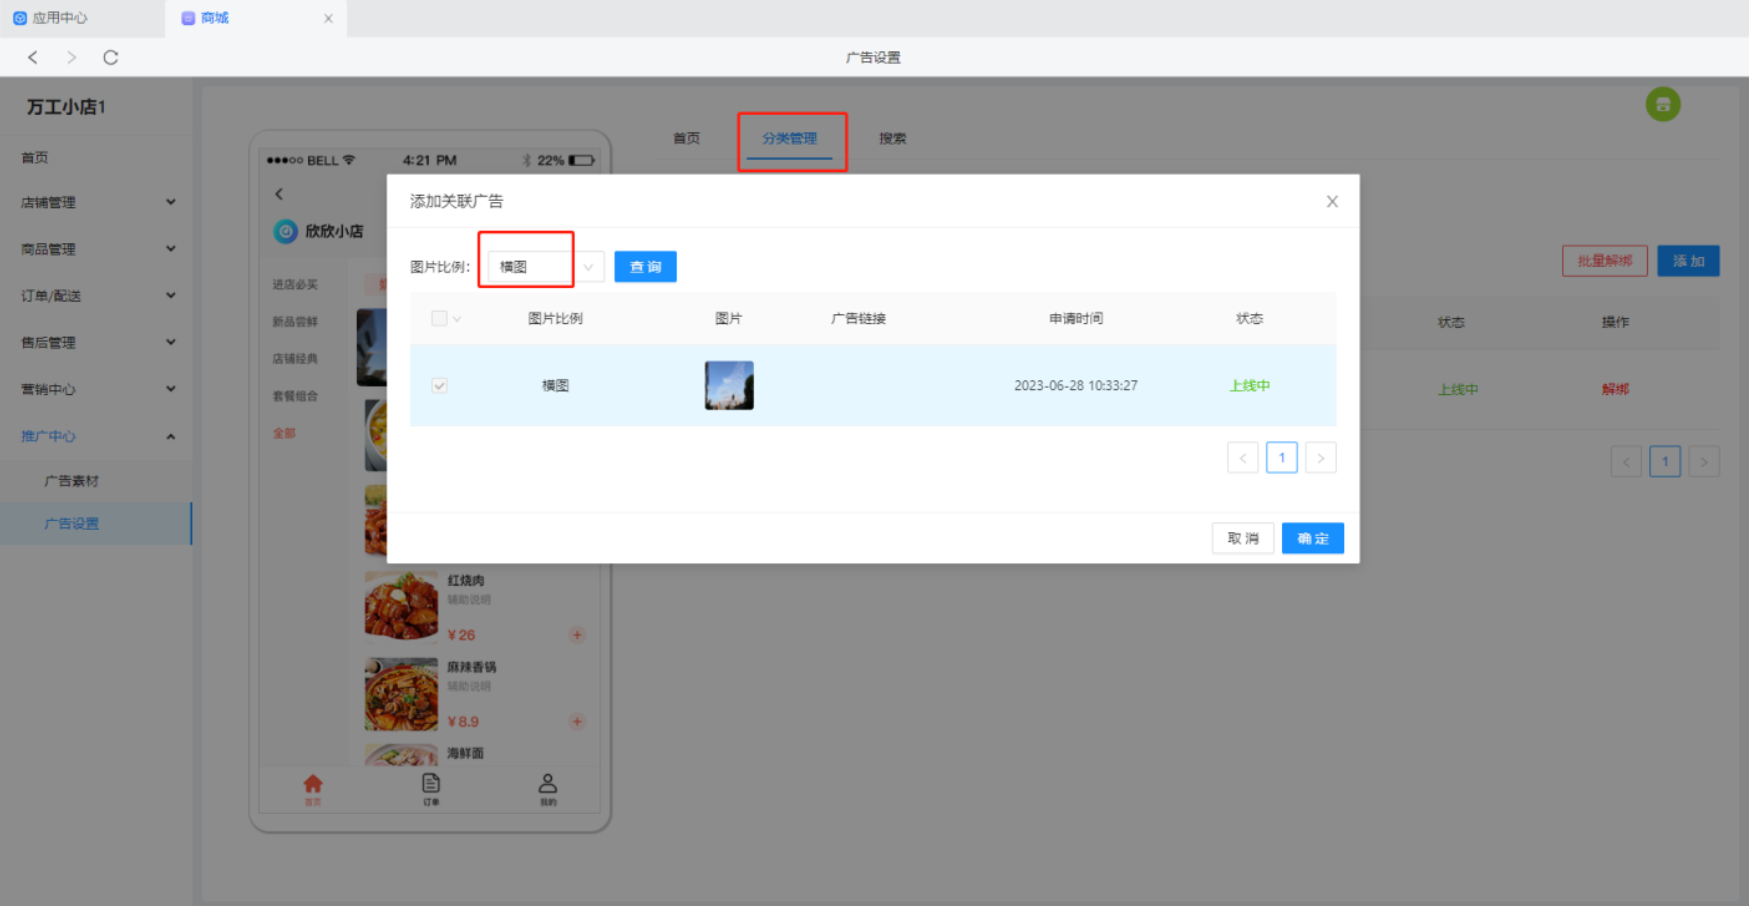Tap the orders icon in phone preview
1749x906 pixels.
431,786
